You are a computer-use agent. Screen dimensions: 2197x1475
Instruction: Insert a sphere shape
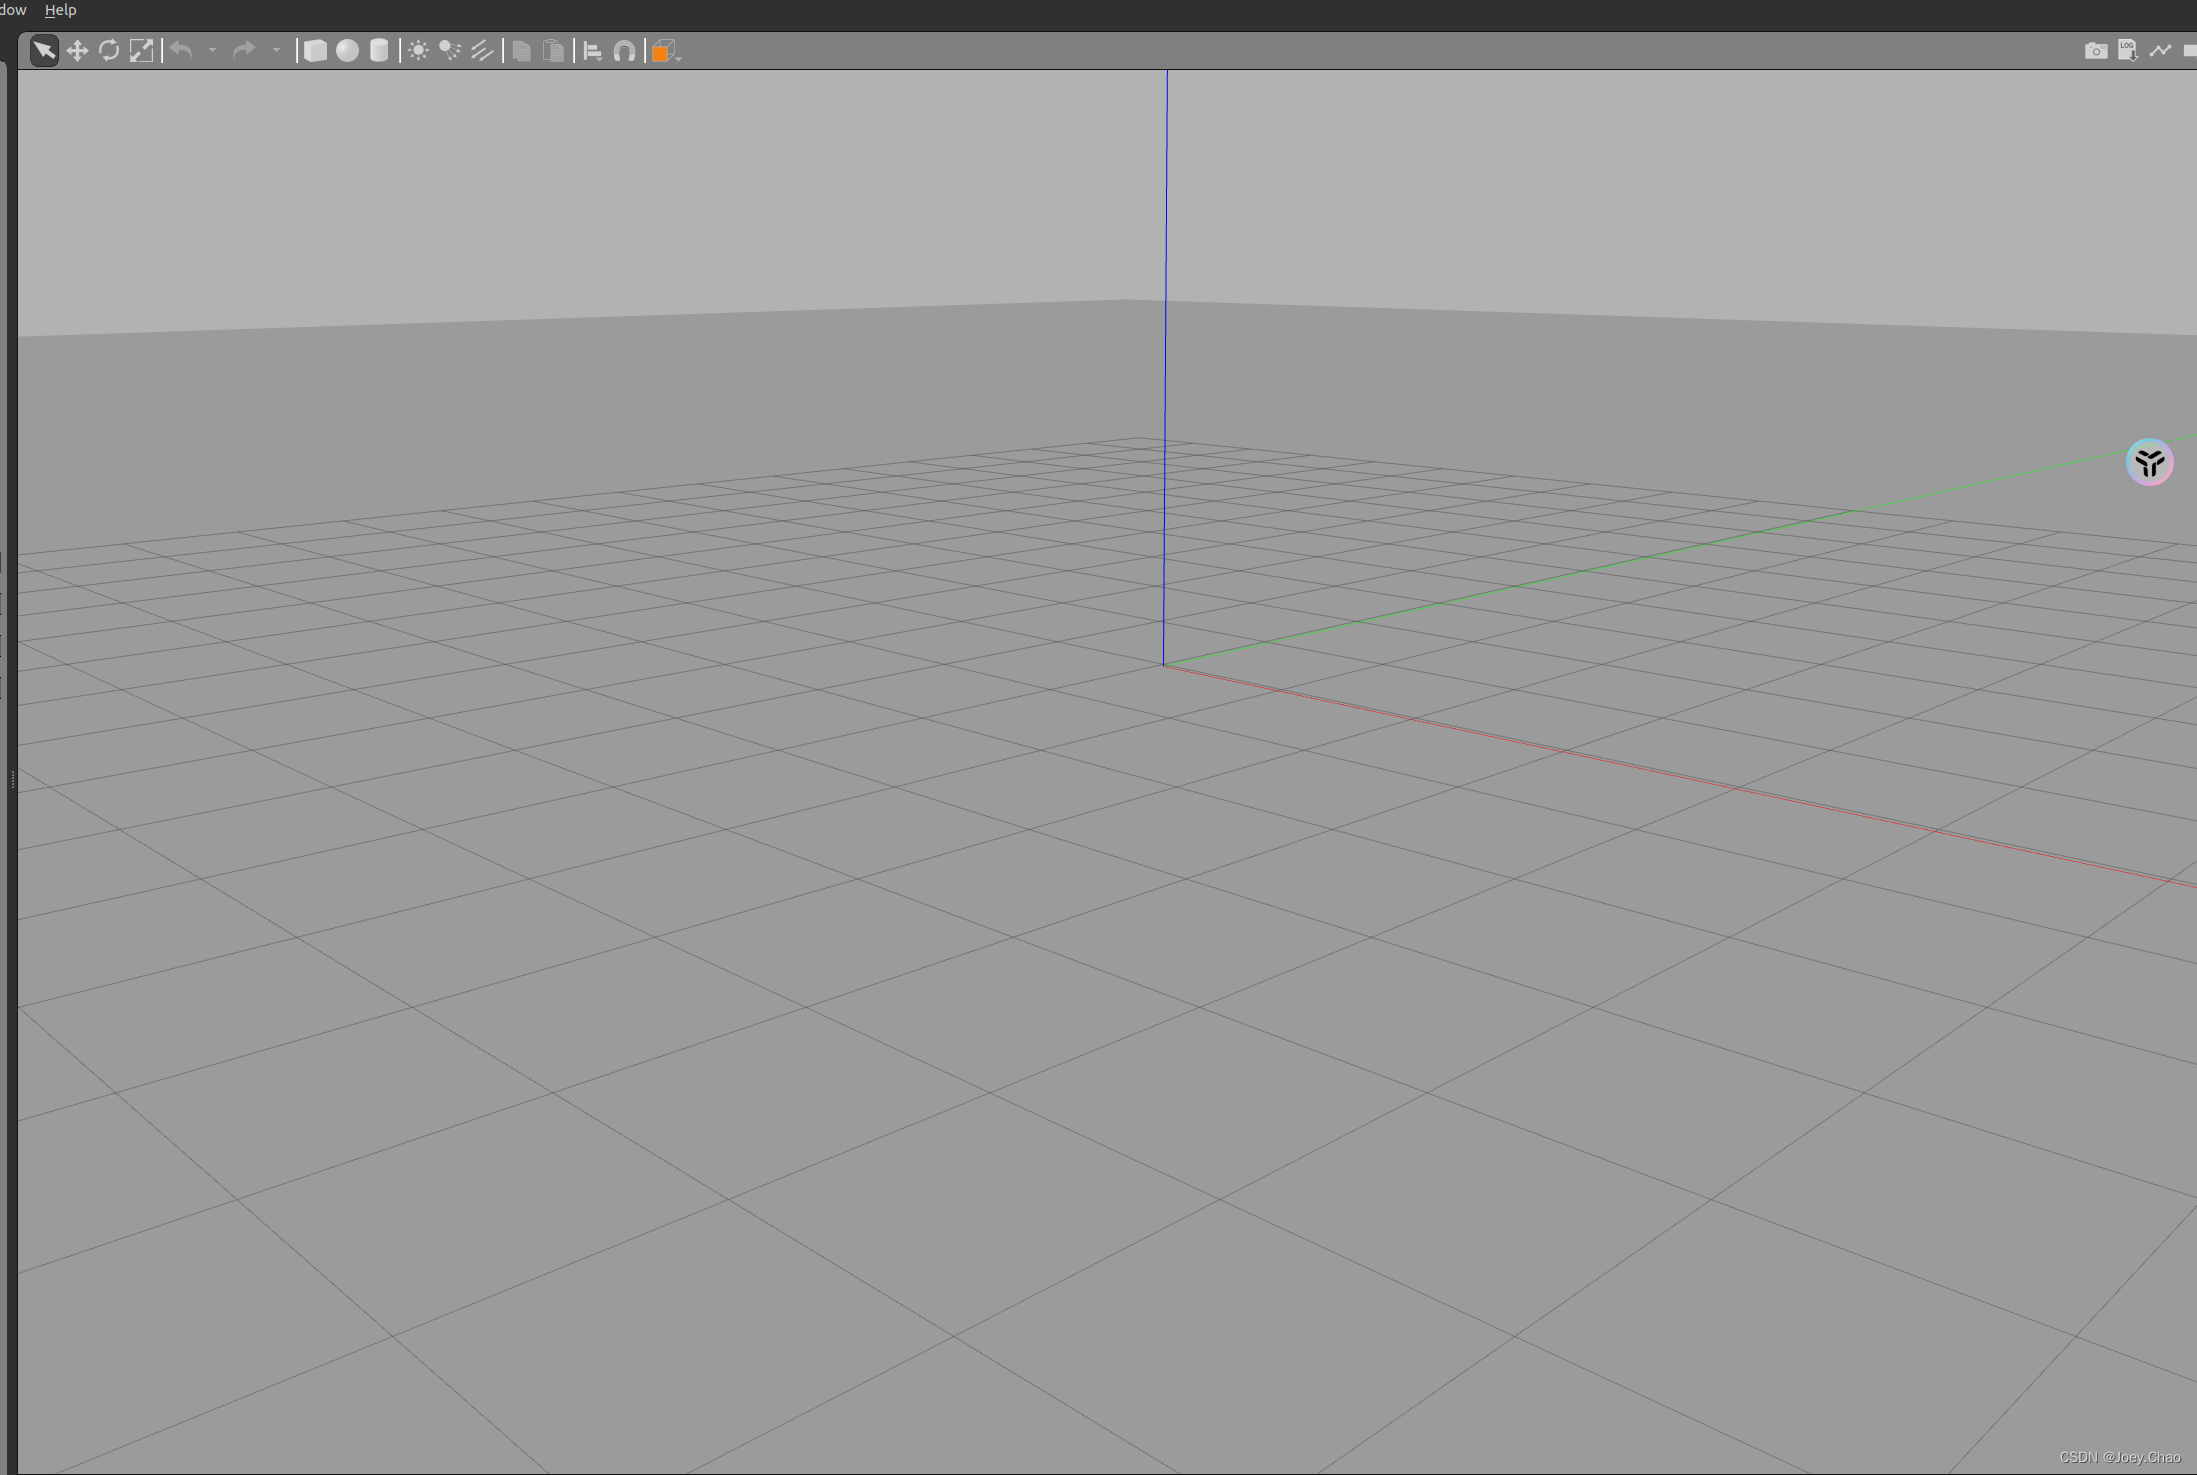tap(347, 50)
